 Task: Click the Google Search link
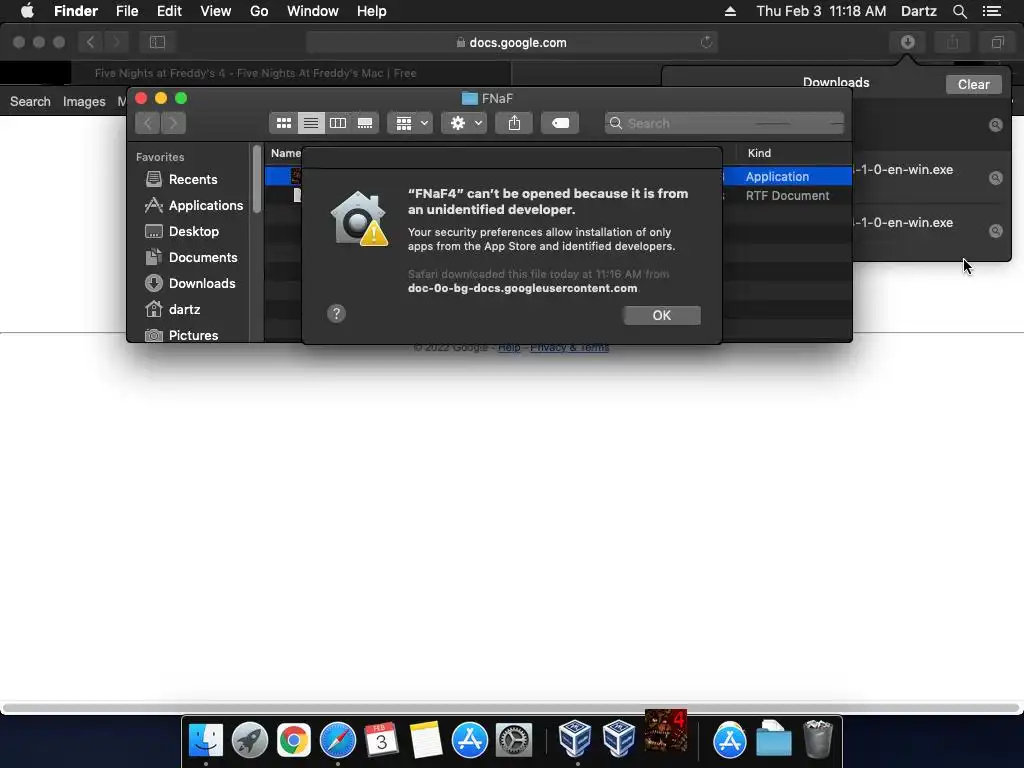(30, 101)
